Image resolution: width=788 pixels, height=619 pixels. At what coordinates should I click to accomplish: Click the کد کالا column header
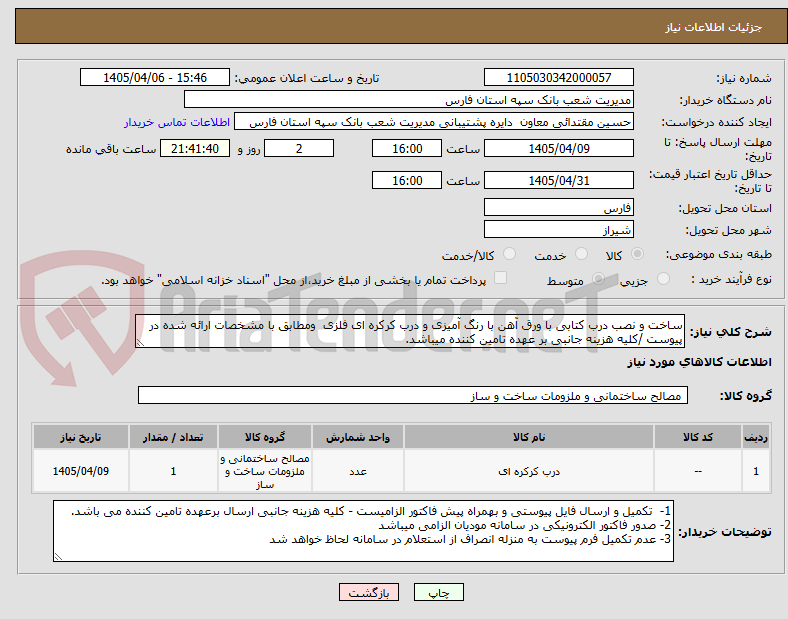click(x=698, y=437)
